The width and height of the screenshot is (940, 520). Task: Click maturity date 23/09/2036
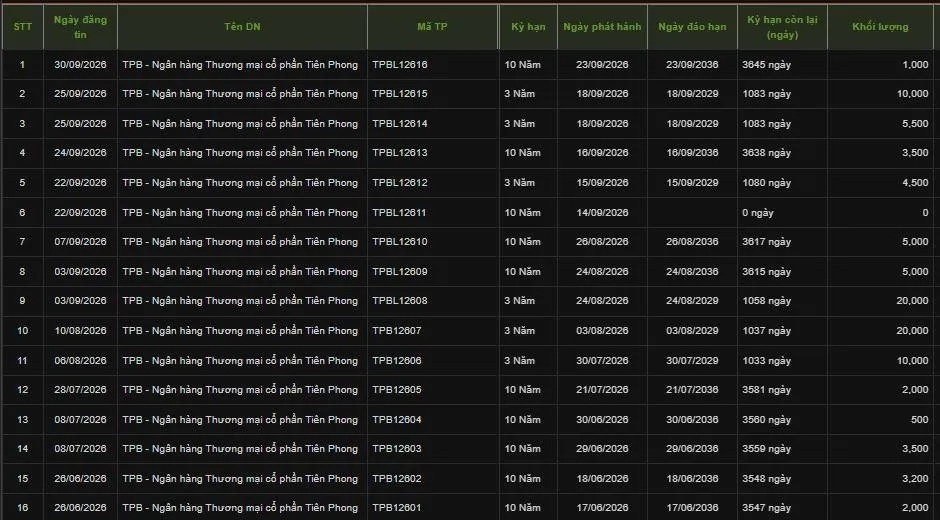click(692, 65)
